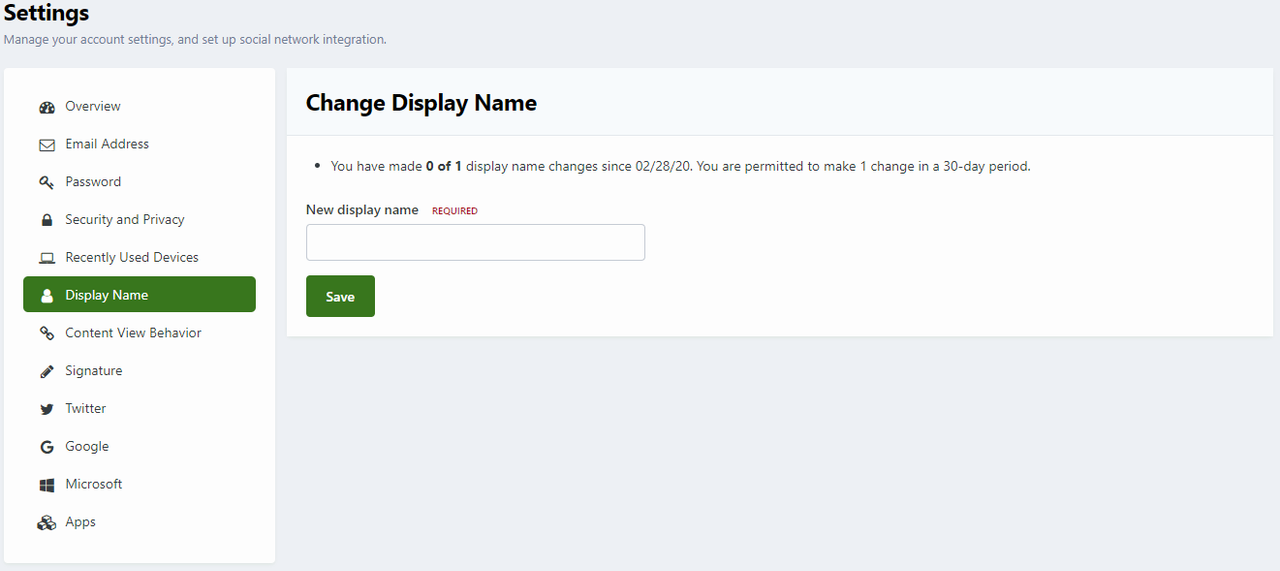Click the Change Display Name heading

tap(421, 102)
